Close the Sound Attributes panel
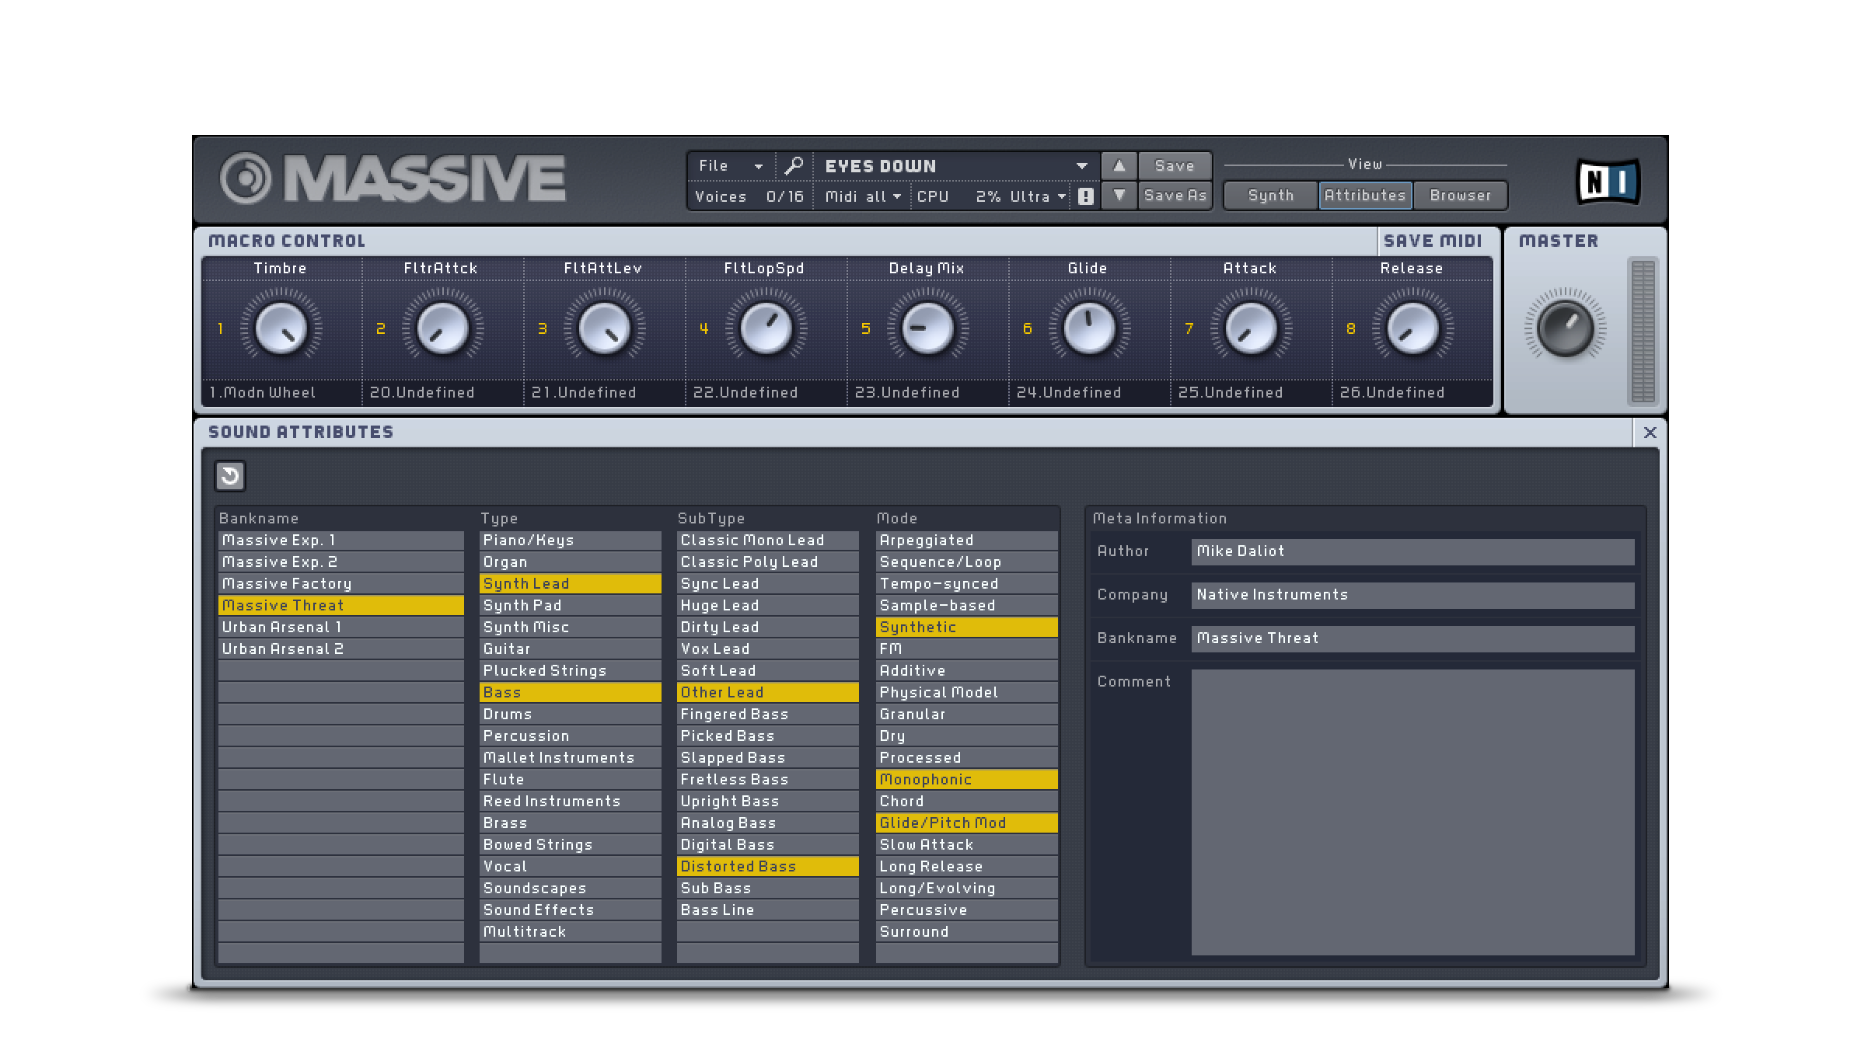The height and width of the screenshot is (1060, 1860). coord(1649,433)
